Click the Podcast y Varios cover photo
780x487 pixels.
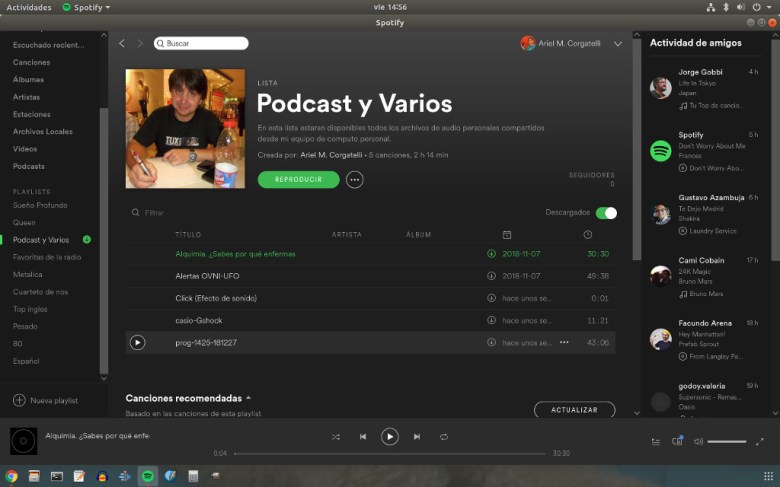pos(185,129)
